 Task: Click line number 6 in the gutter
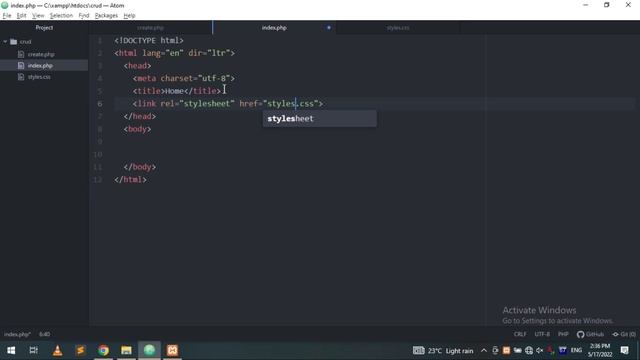tap(100, 104)
